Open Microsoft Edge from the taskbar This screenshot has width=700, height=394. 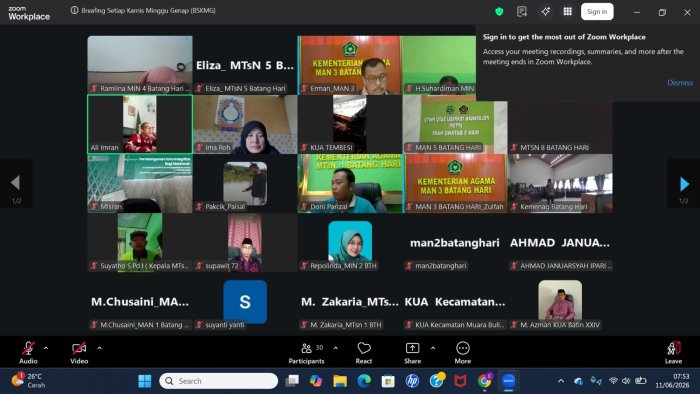364,381
